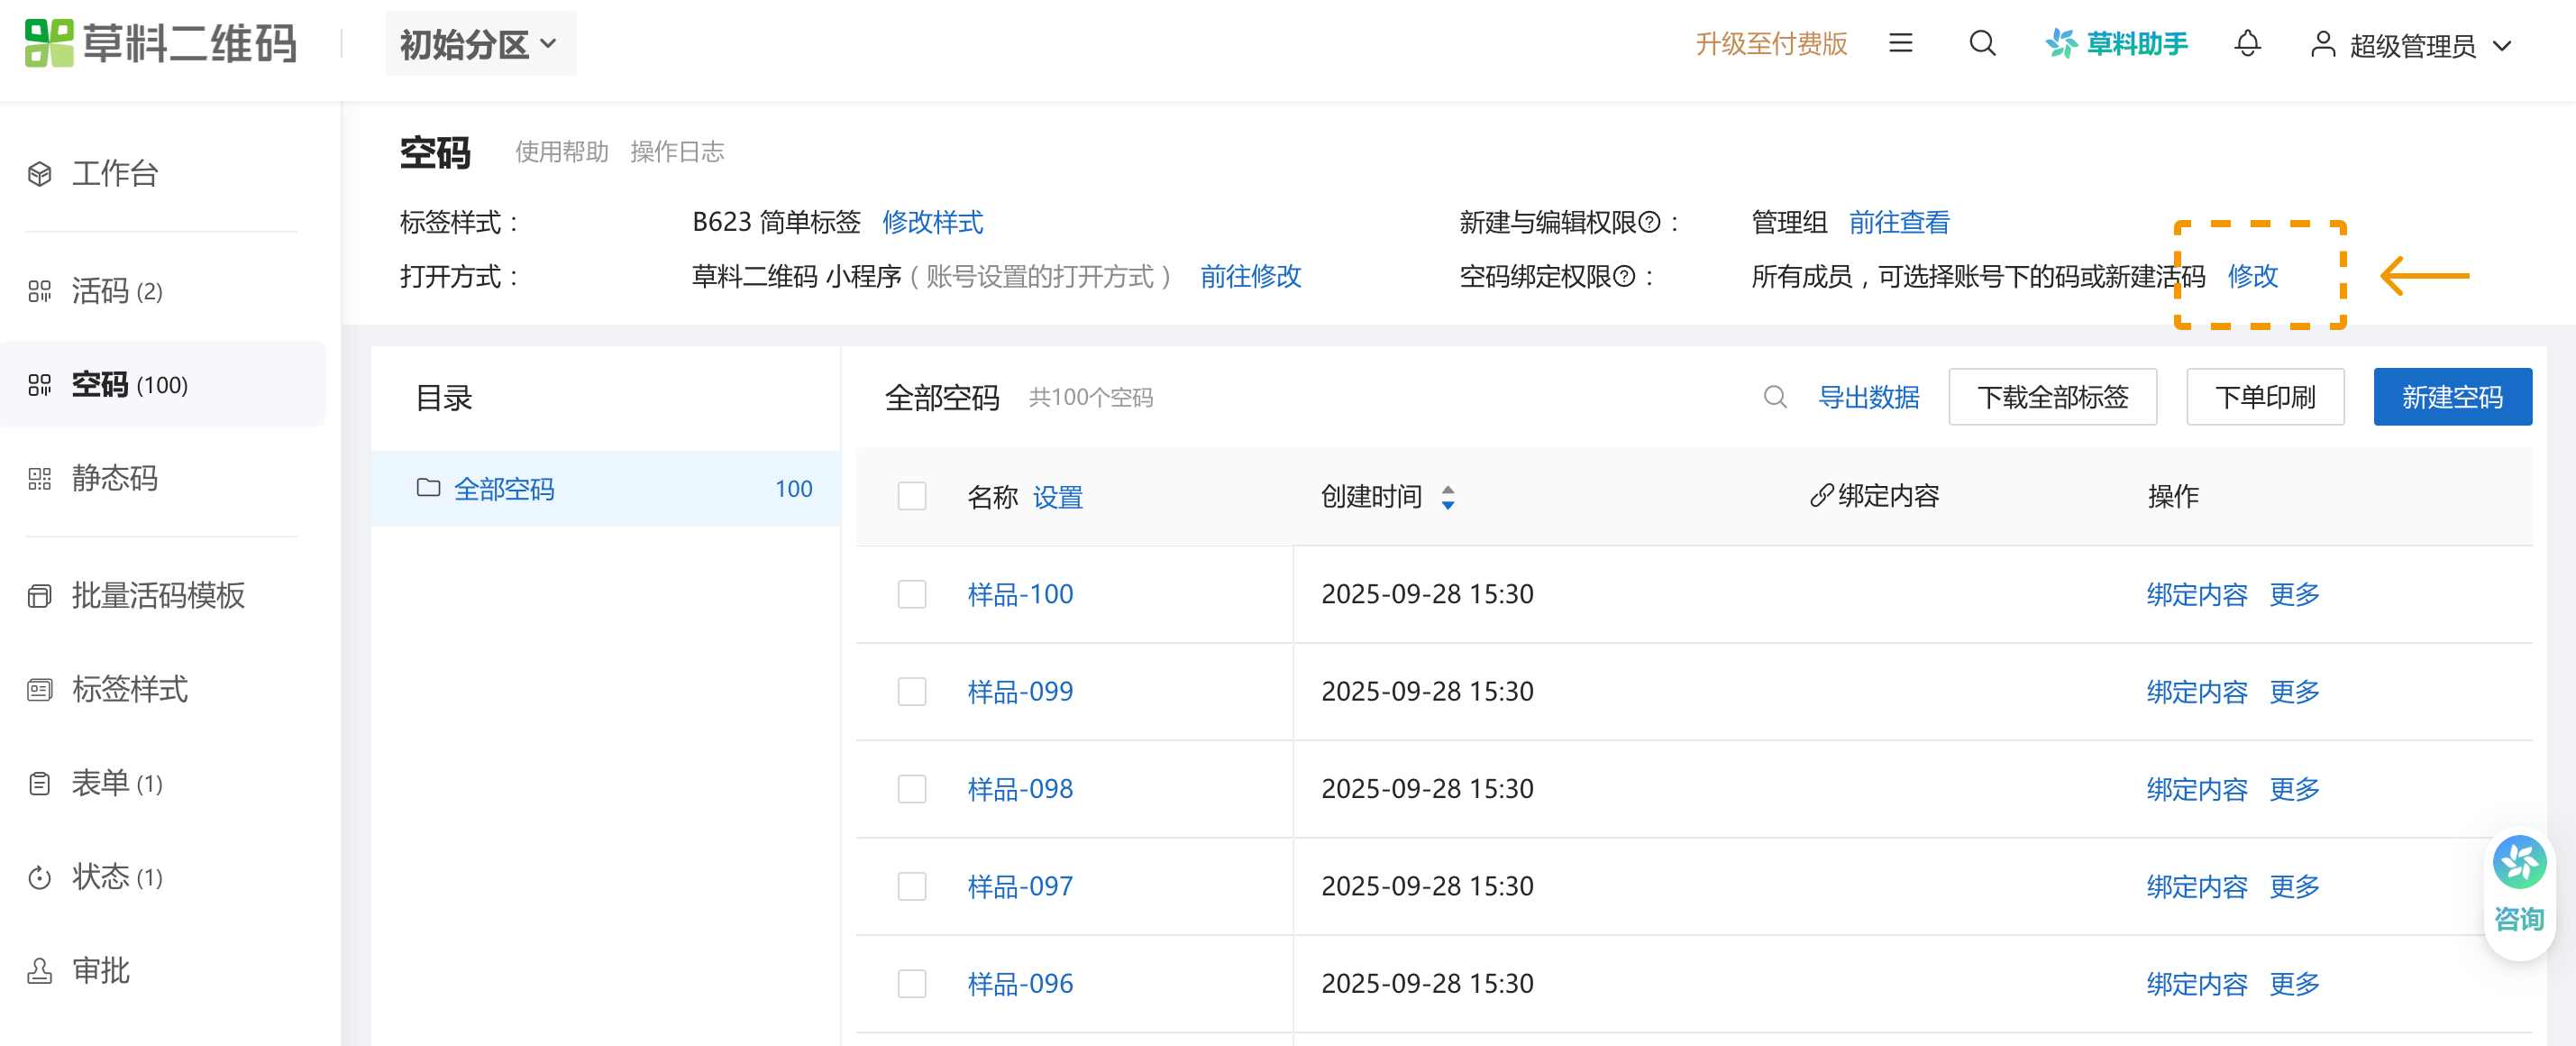2576x1046 pixels.
Task: Open 标签样式 in the sidebar
Action: [x=129, y=689]
